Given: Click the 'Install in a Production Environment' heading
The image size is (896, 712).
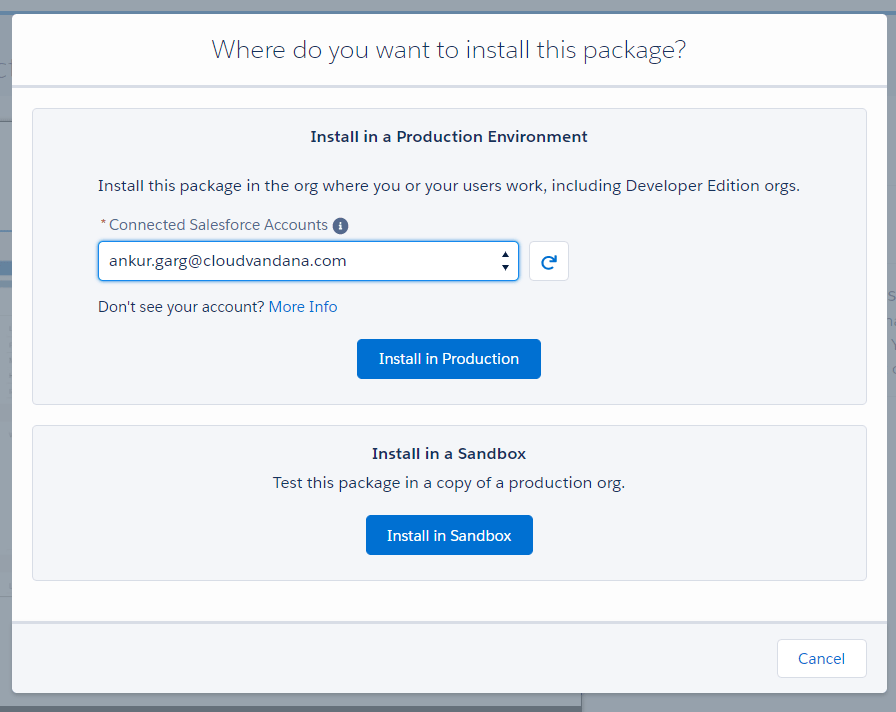Looking at the screenshot, I should tap(449, 137).
